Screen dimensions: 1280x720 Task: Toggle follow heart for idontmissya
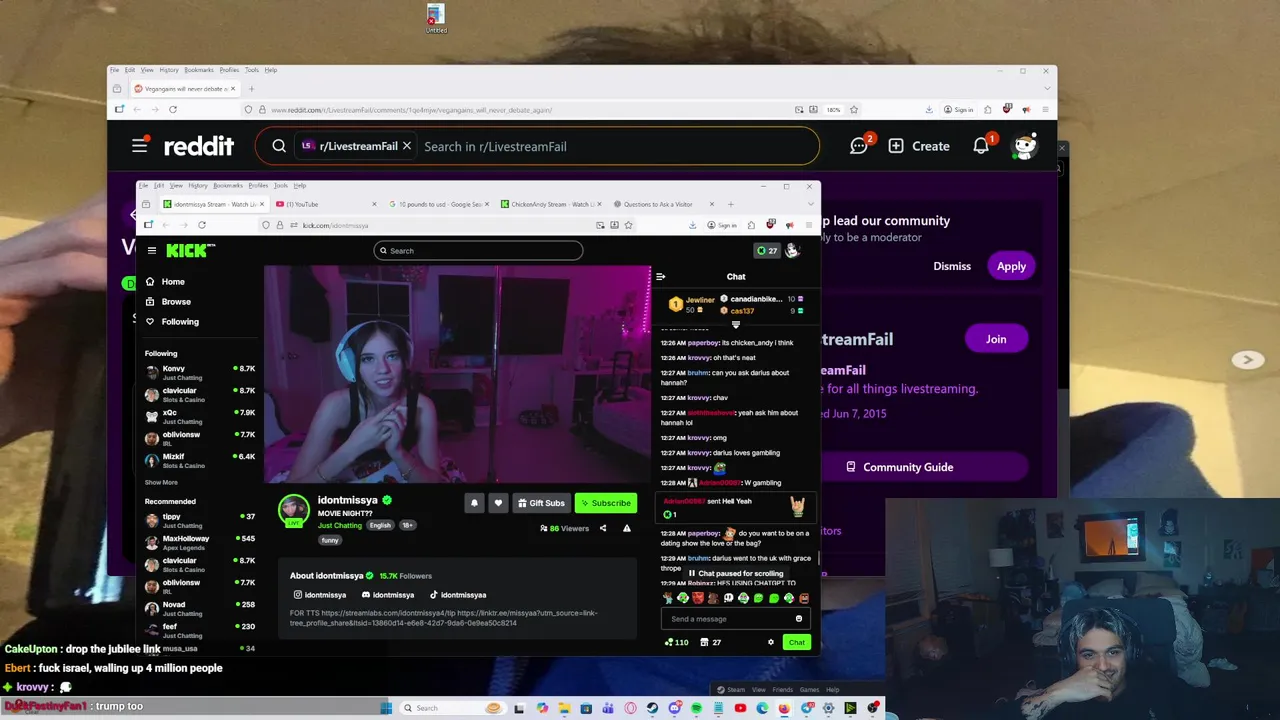point(498,503)
